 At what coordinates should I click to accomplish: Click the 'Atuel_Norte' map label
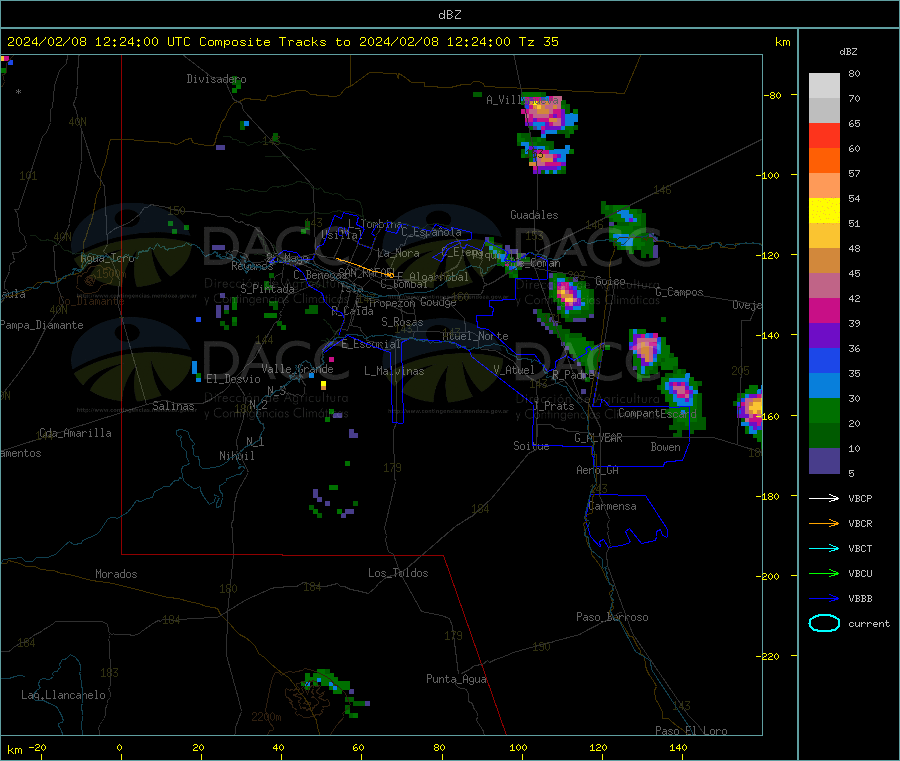click(475, 336)
